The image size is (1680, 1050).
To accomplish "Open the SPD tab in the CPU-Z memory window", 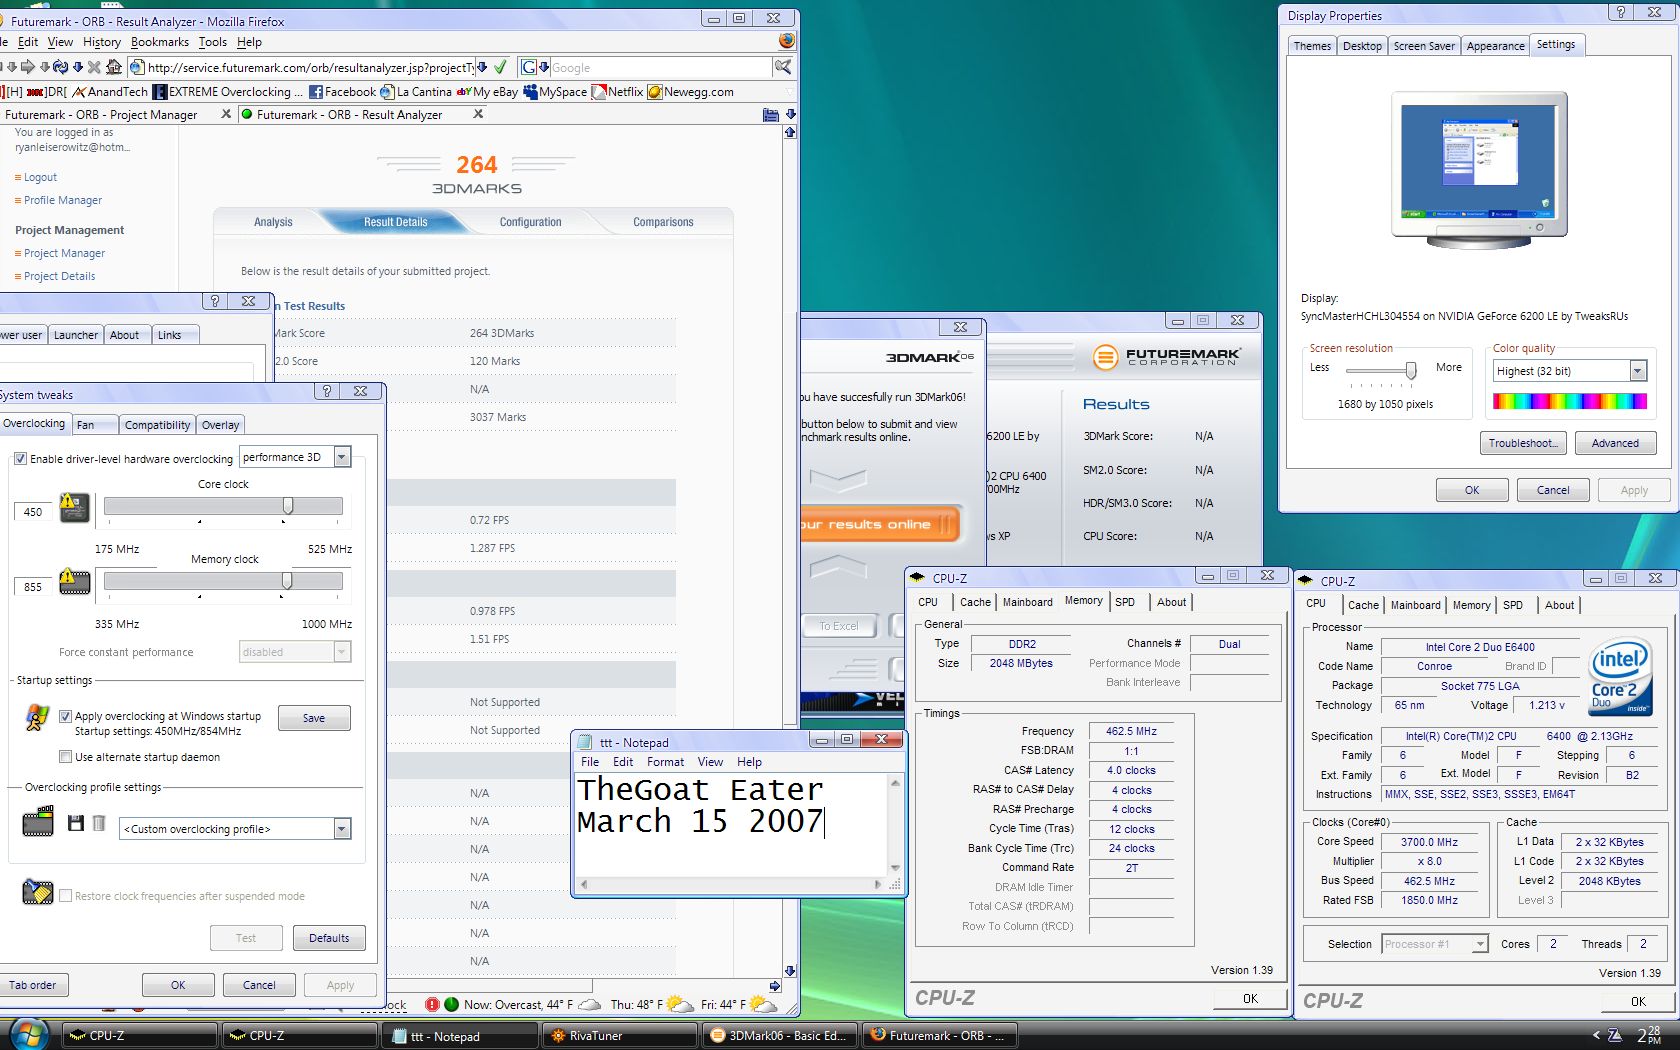I will point(1125,602).
